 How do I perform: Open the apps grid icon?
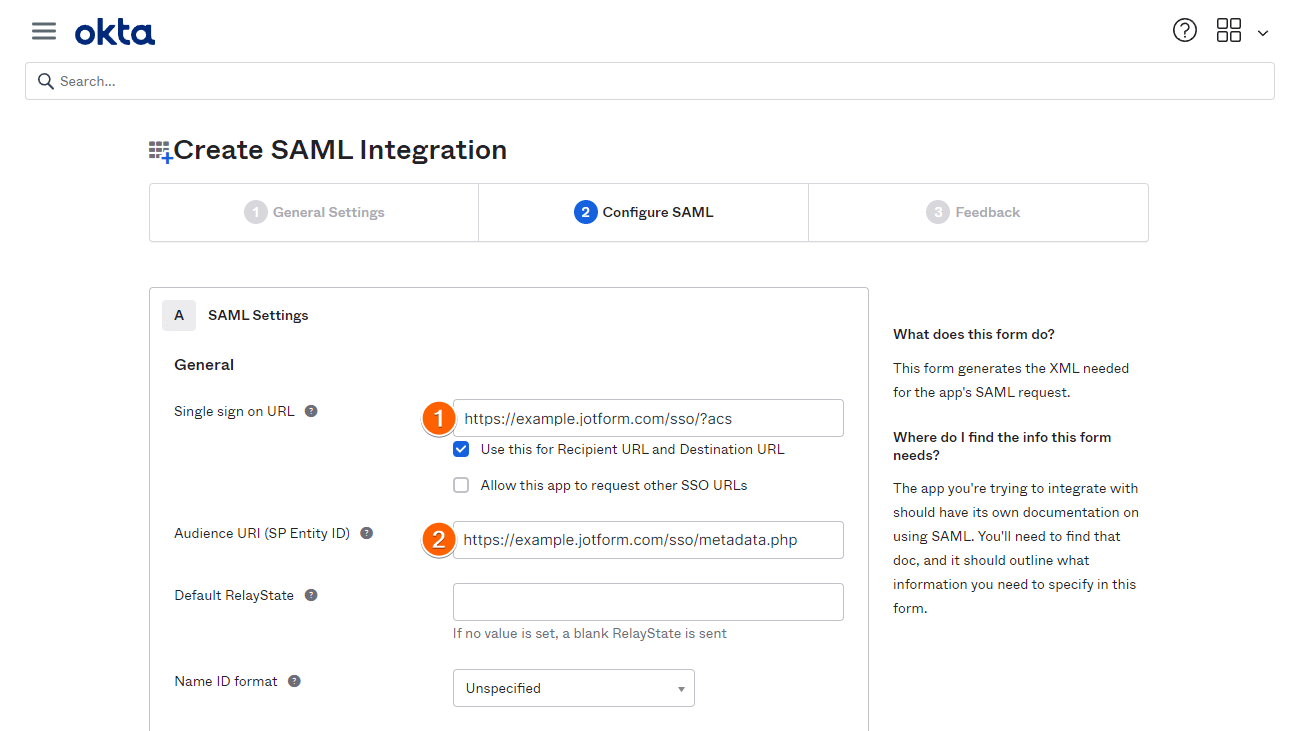click(1228, 31)
